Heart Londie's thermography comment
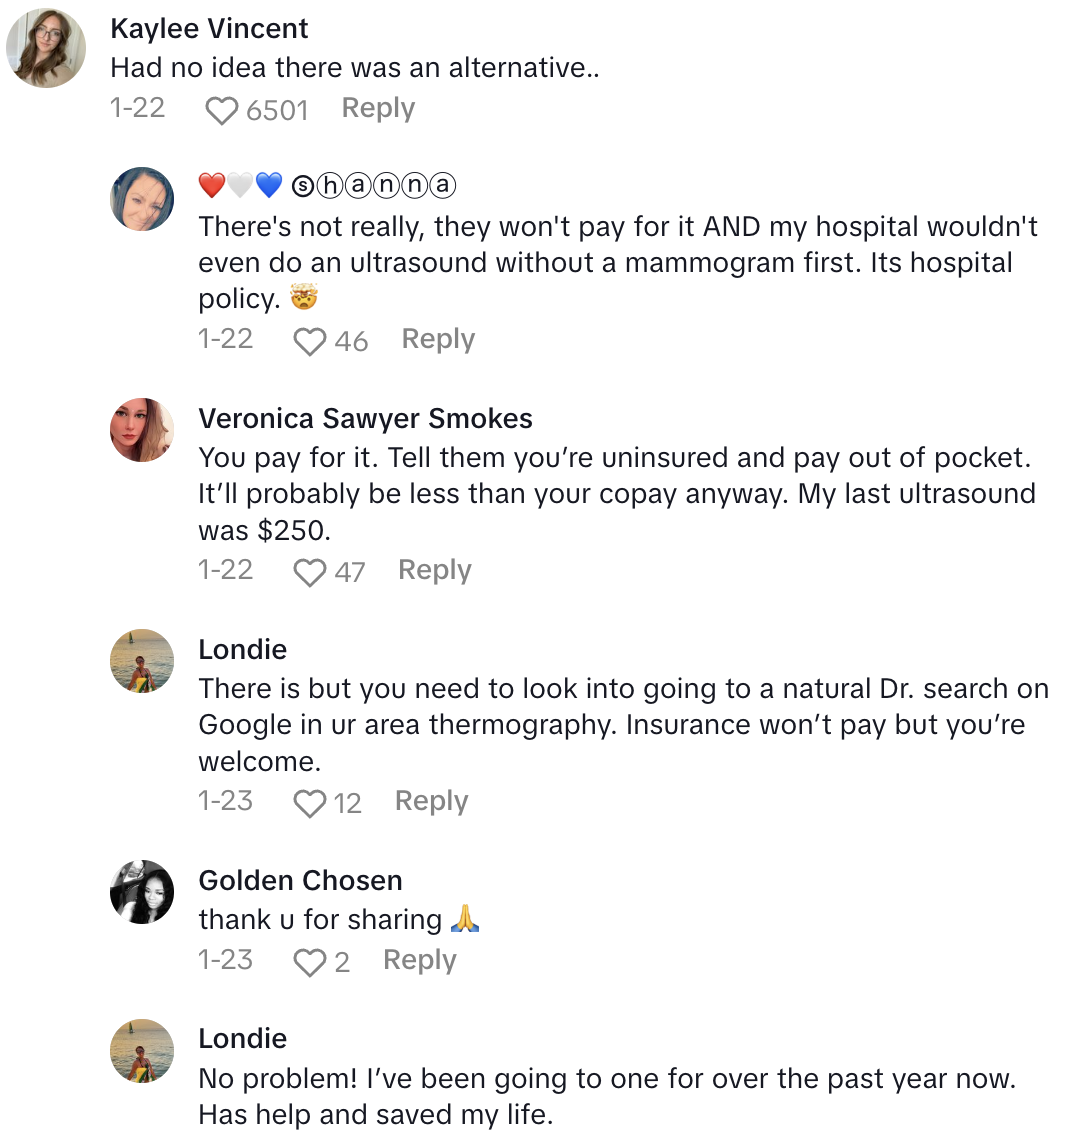 (x=310, y=804)
